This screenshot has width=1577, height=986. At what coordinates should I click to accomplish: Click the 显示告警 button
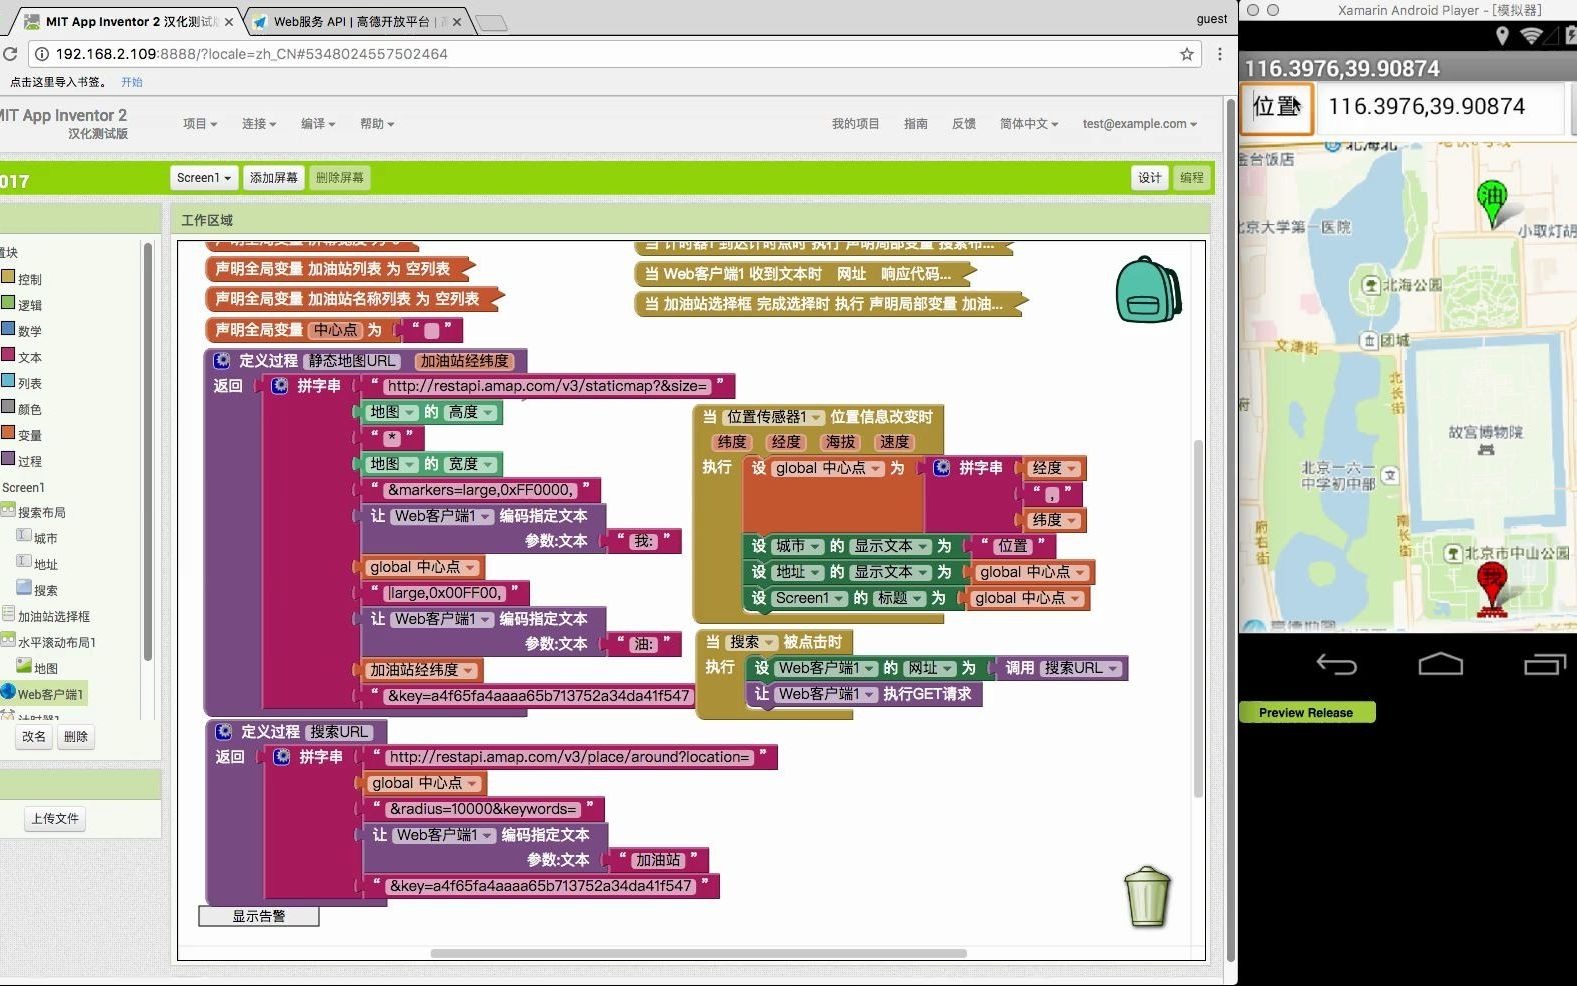[259, 916]
